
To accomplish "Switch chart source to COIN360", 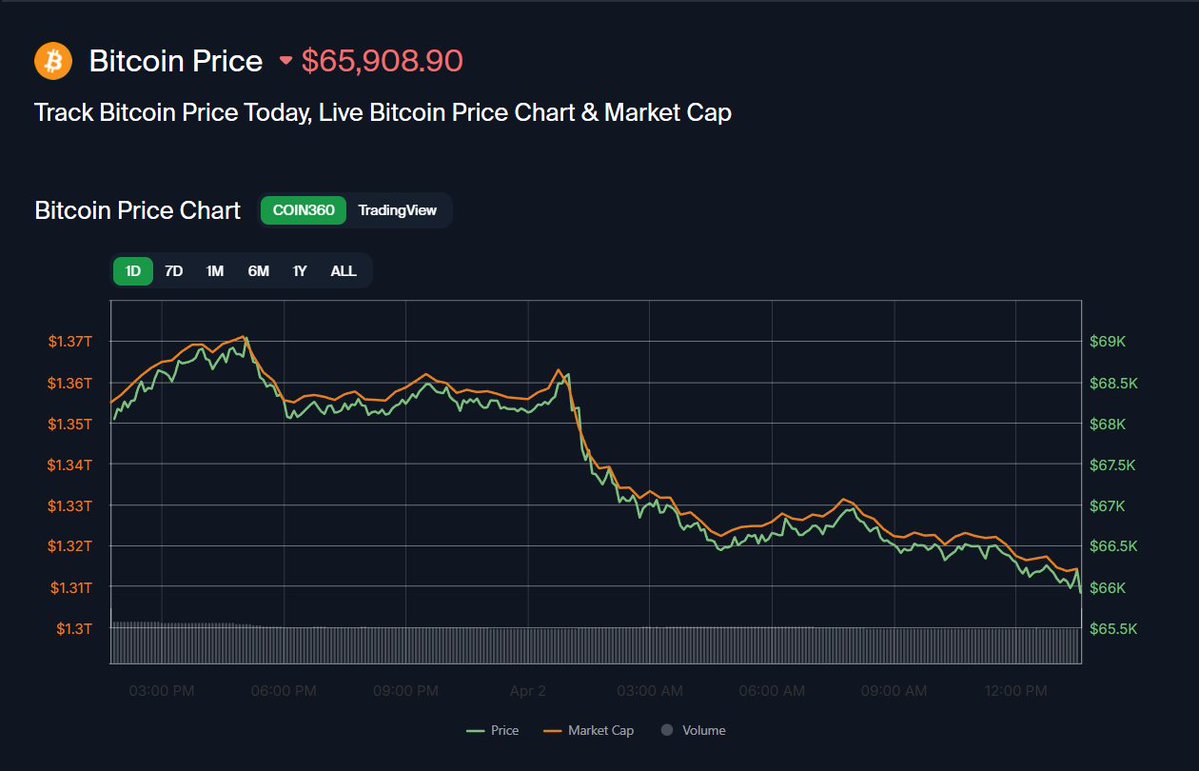I will click(303, 211).
